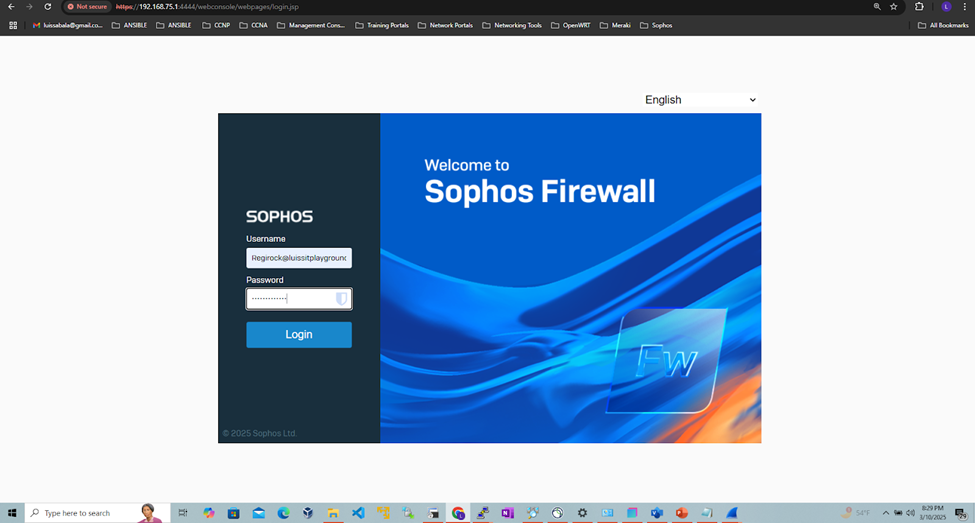
Task: Bookmark this page with the star icon
Action: tap(894, 7)
